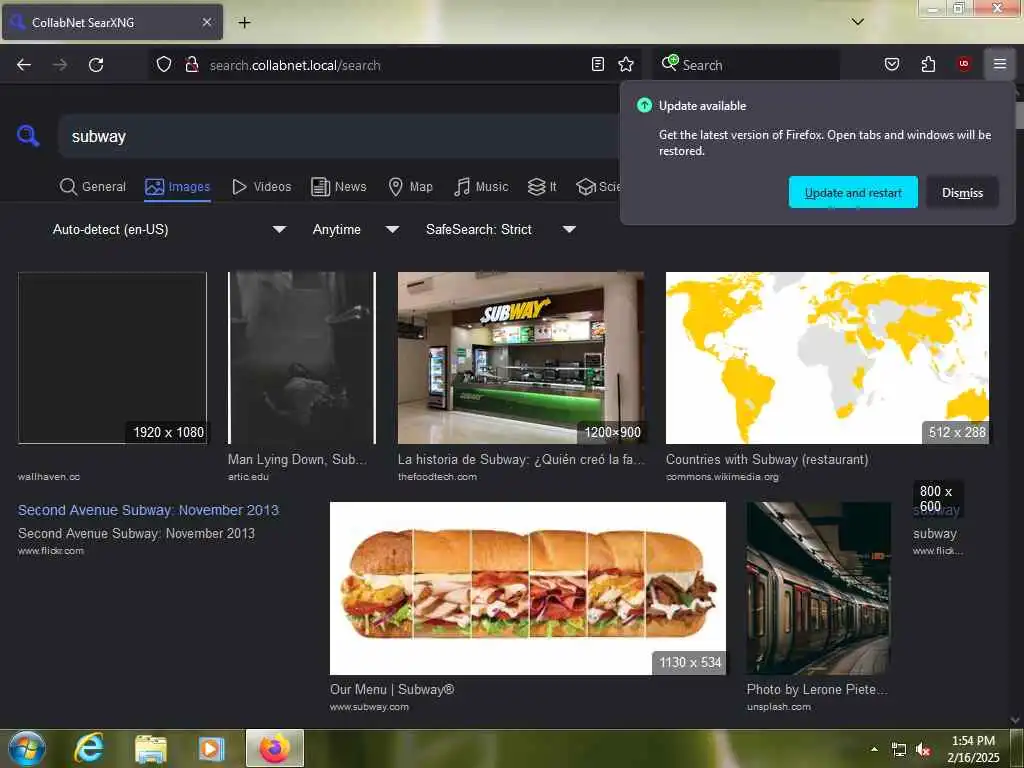
Task: Select the Images search tab
Action: coord(178,187)
